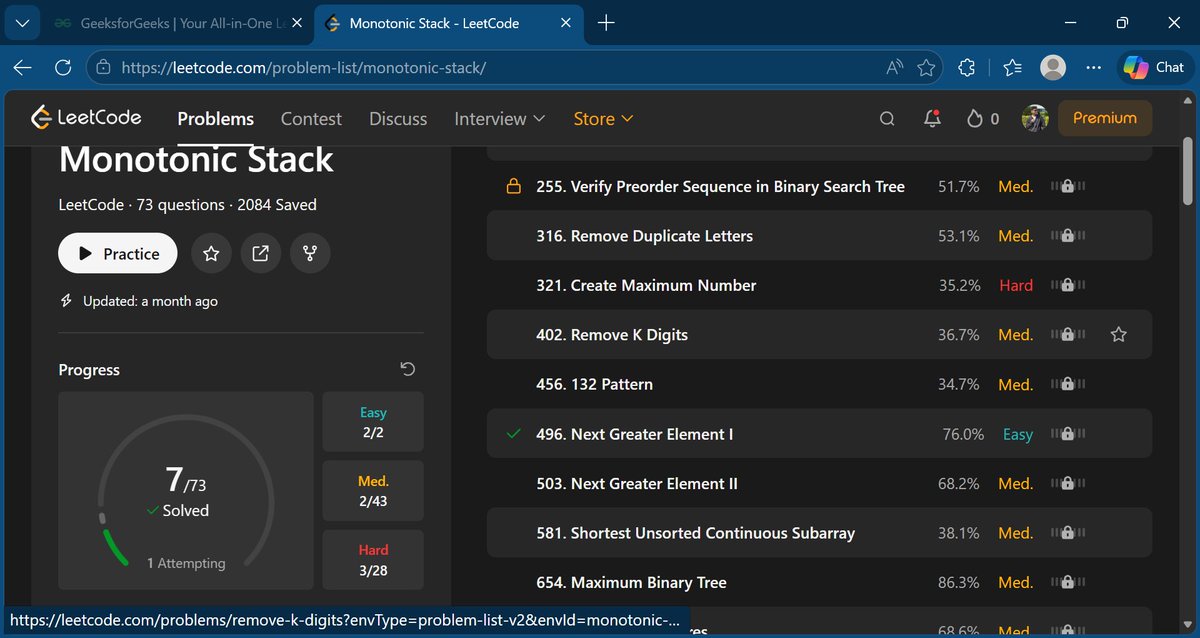This screenshot has height=638, width=1200.
Task: Click frequency lock on 456. 132 Pattern row
Action: pyautogui.click(x=1068, y=384)
